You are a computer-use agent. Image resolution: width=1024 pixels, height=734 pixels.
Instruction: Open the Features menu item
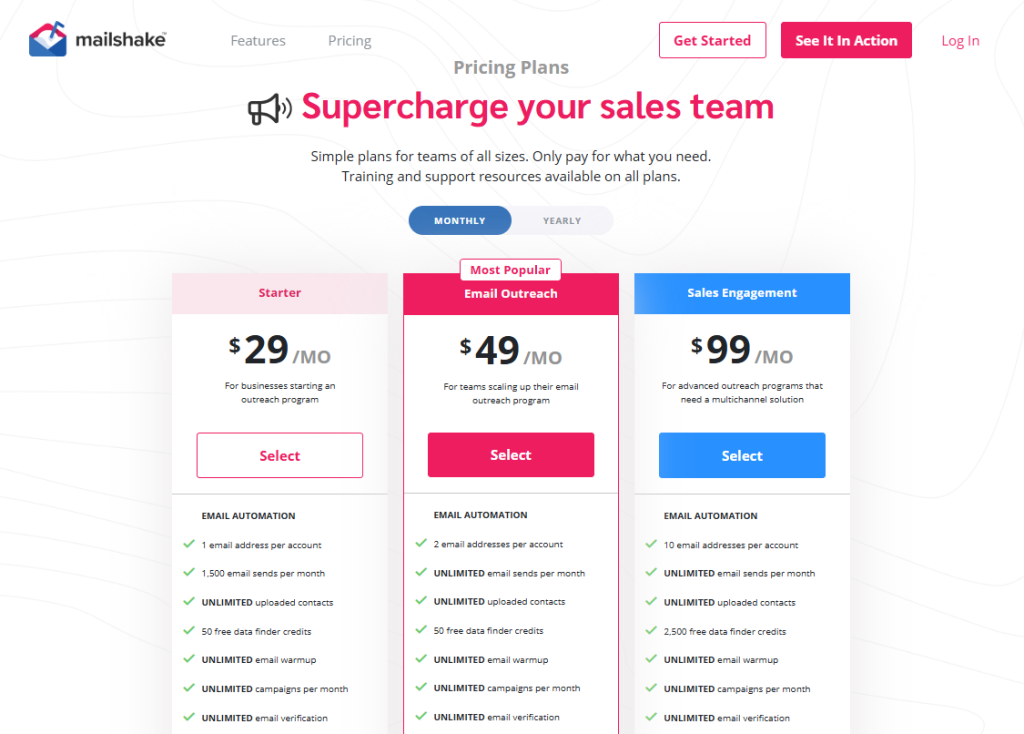click(257, 40)
